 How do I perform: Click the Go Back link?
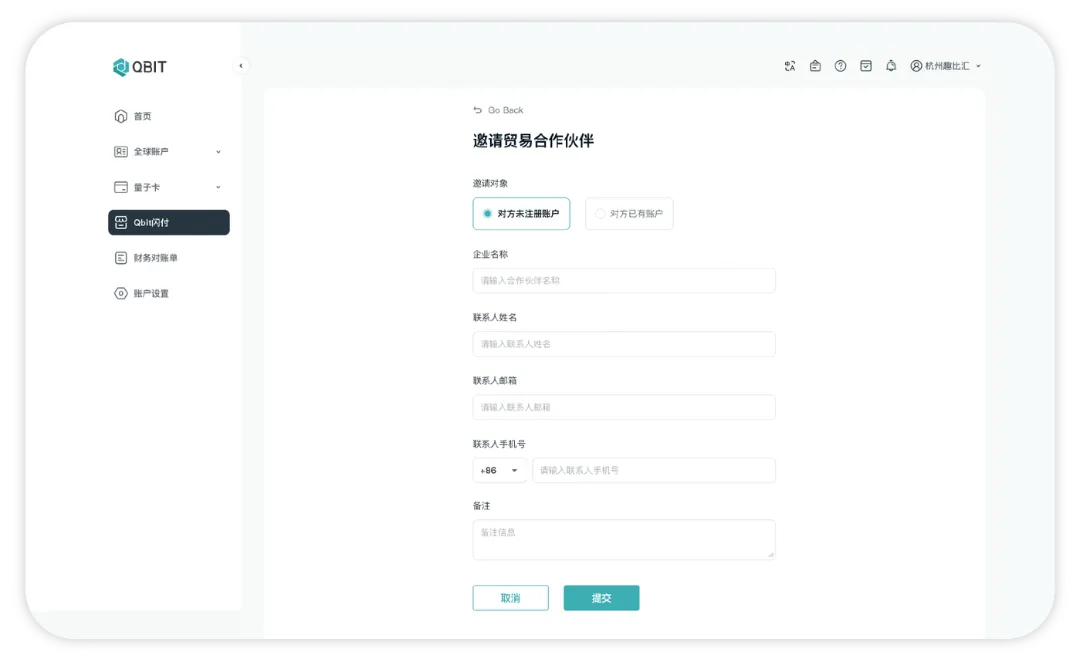point(498,110)
